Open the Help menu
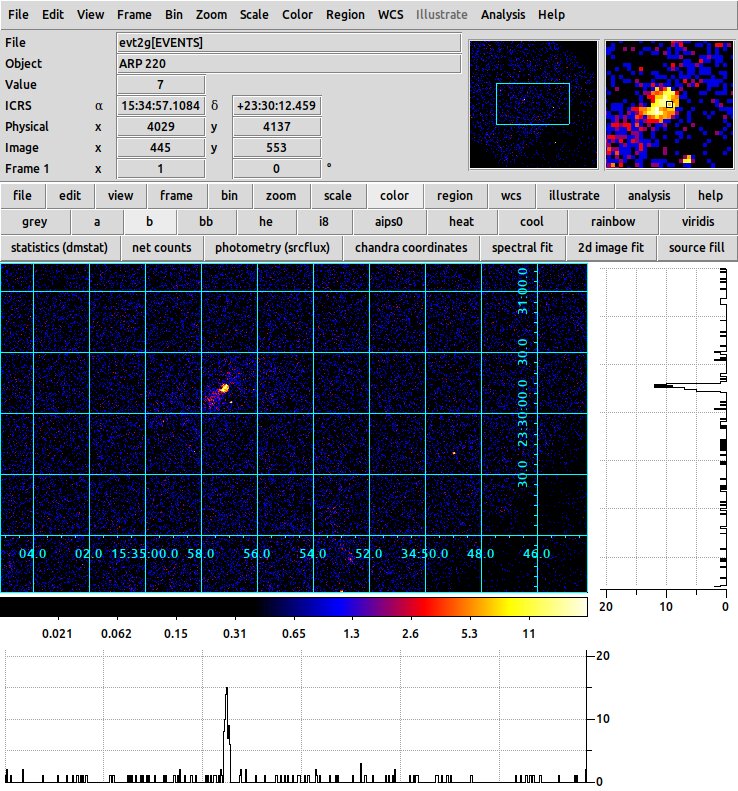 [x=551, y=15]
